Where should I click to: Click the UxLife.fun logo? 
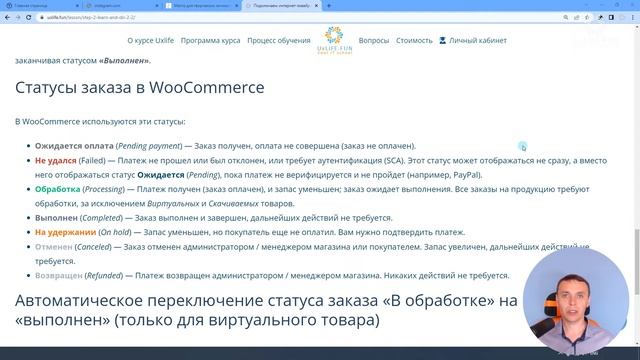point(334,40)
